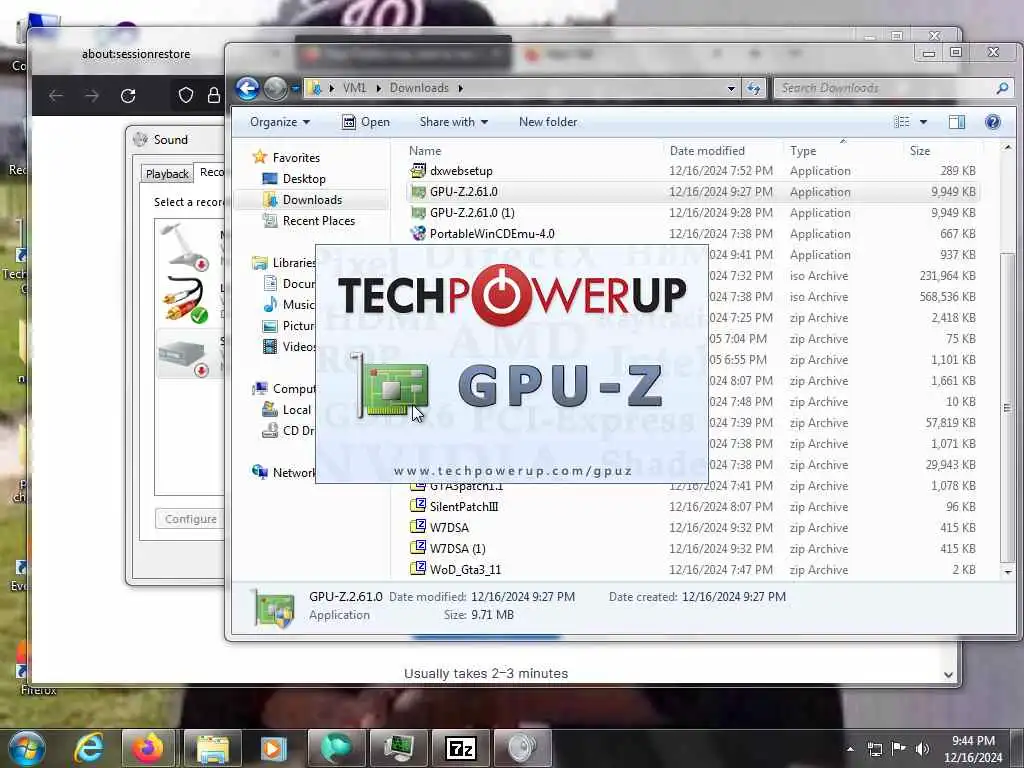
Task: Open the view options dropdown arrow
Action: click(923, 122)
